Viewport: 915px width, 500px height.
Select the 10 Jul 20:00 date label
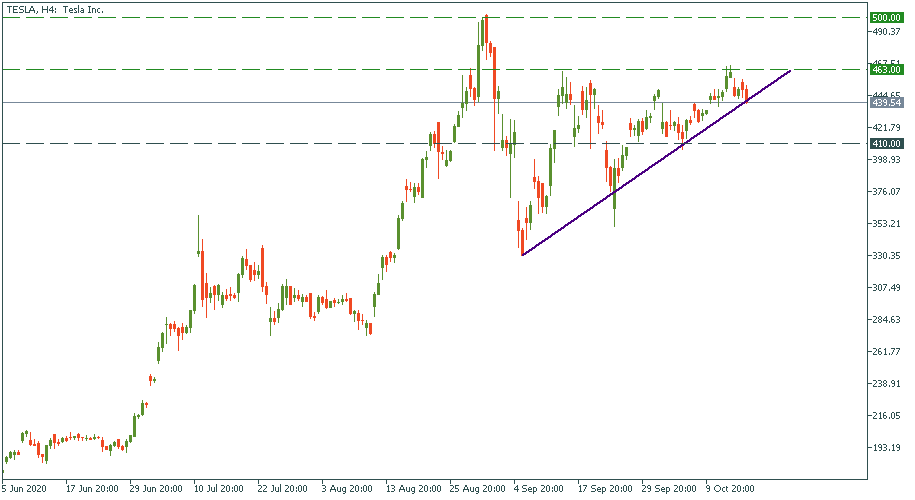pyautogui.click(x=219, y=490)
